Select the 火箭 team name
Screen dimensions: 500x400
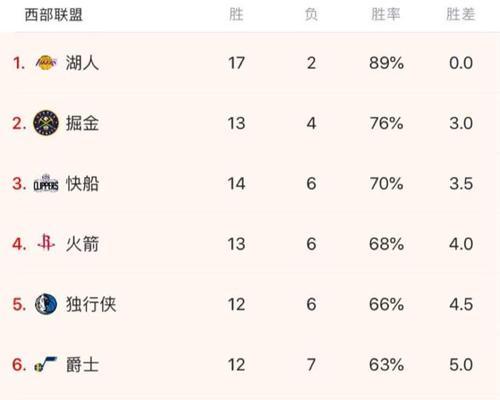82,244
